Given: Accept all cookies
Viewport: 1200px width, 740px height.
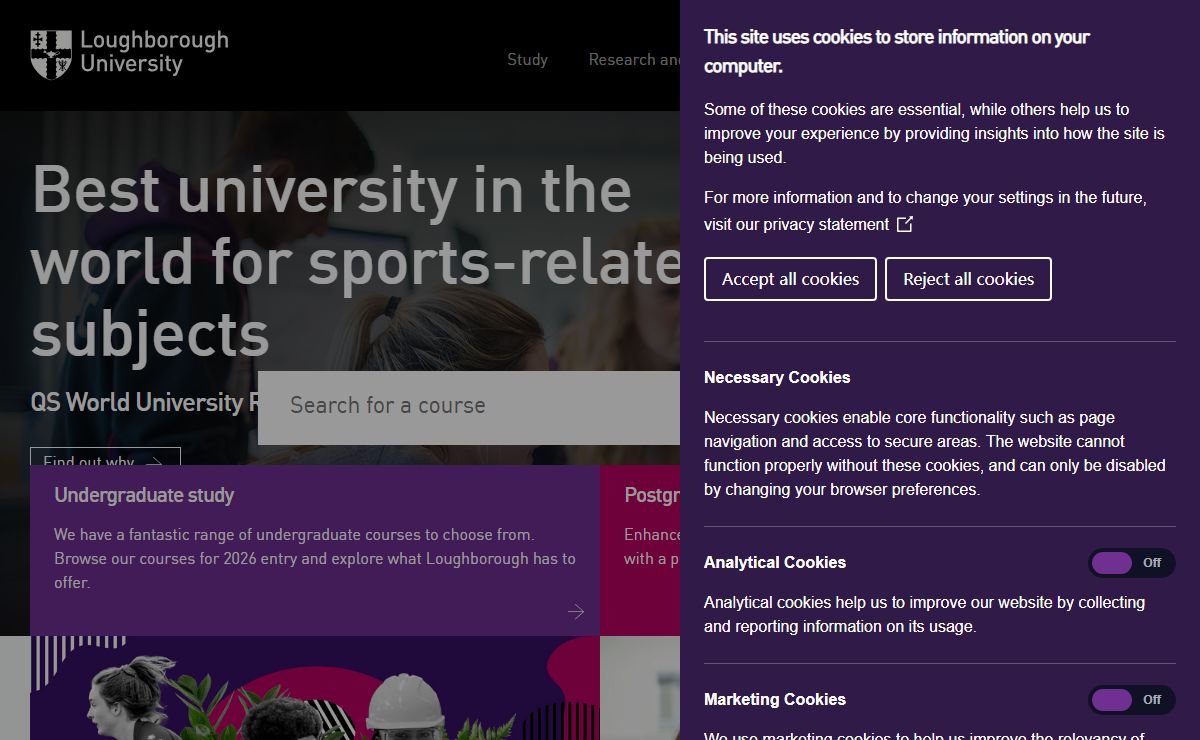Looking at the screenshot, I should pos(790,279).
